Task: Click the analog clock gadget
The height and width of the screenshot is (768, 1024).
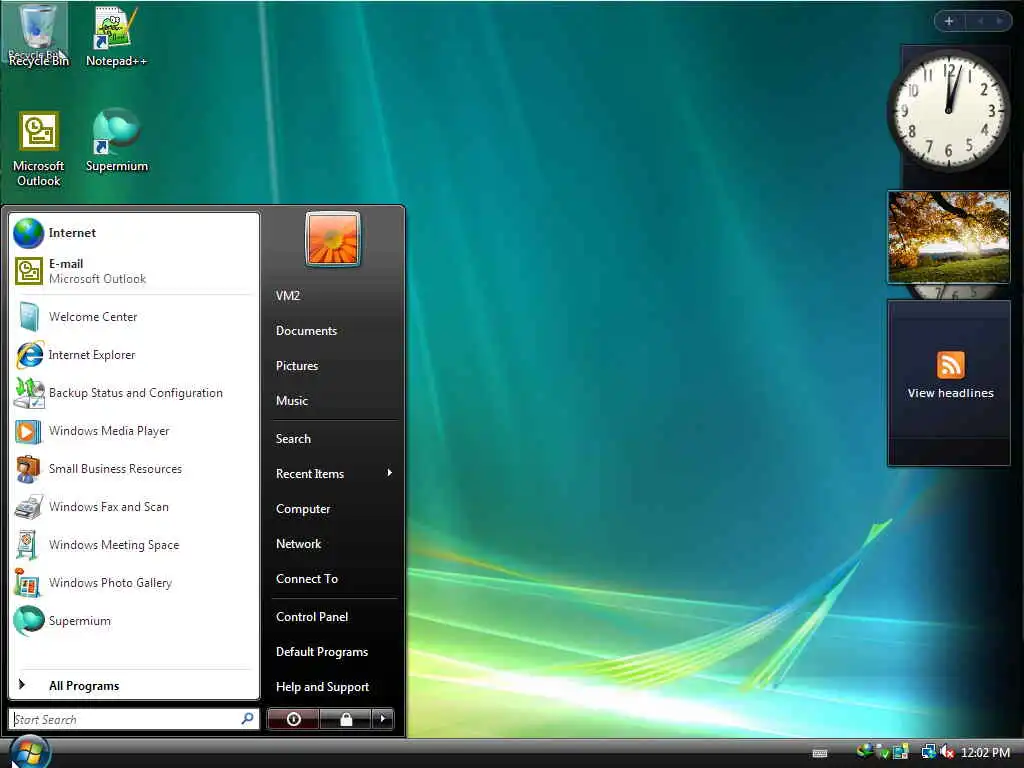Action: tap(949, 110)
